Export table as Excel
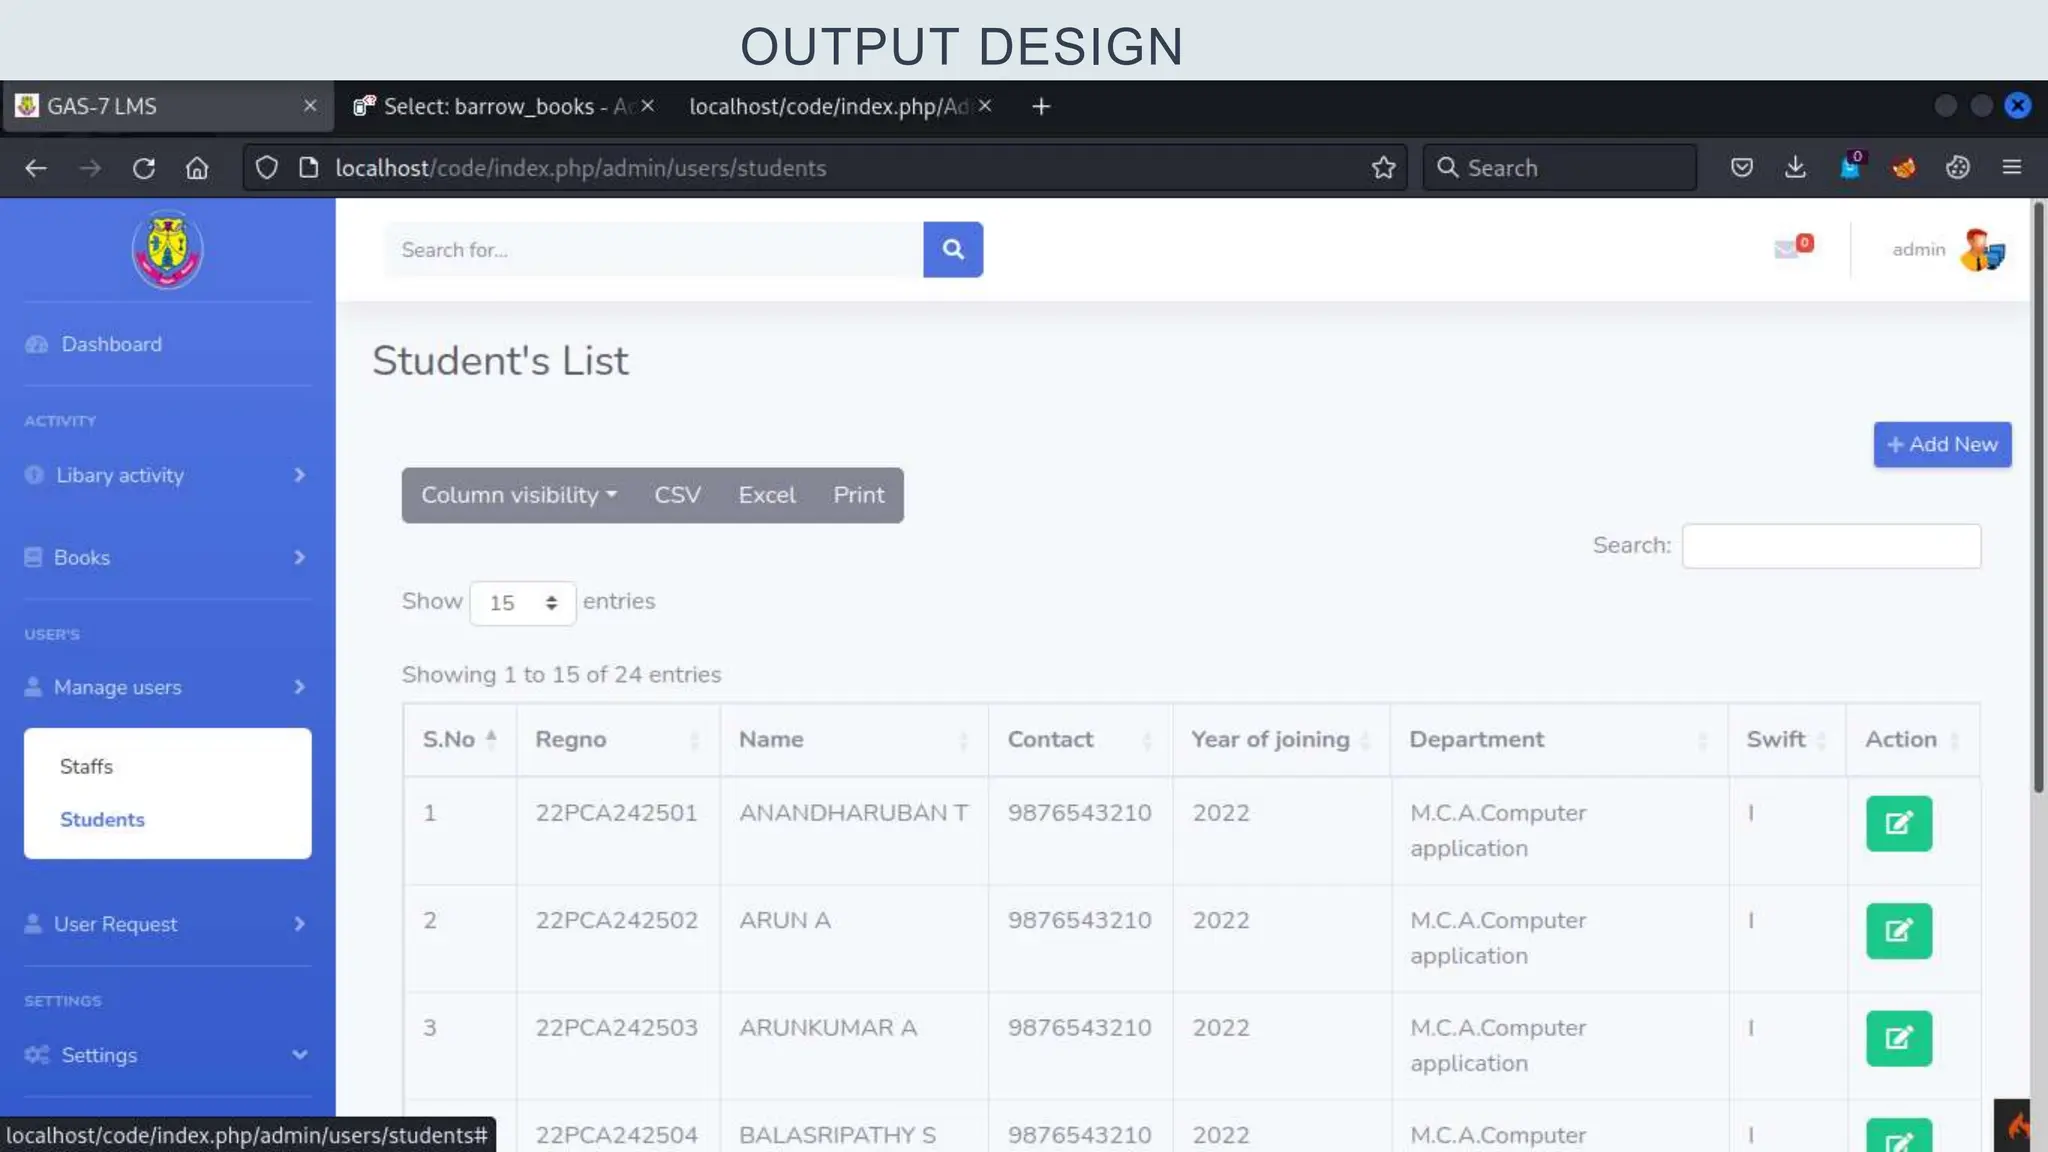Viewport: 2048px width, 1152px height. pyautogui.click(x=767, y=495)
